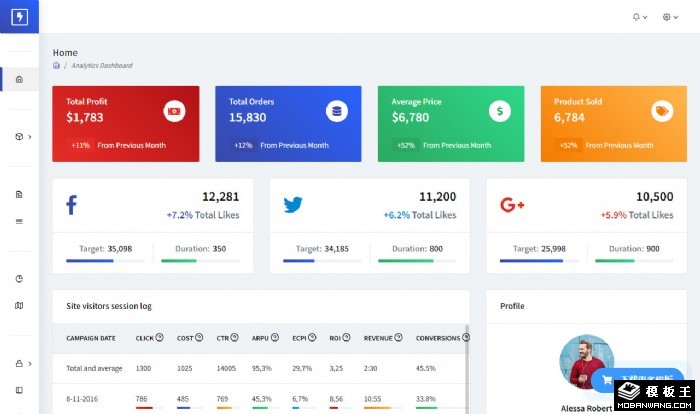Image resolution: width=700 pixels, height=414 pixels.
Task: Click the Twitter bird icon
Action: [x=292, y=205]
